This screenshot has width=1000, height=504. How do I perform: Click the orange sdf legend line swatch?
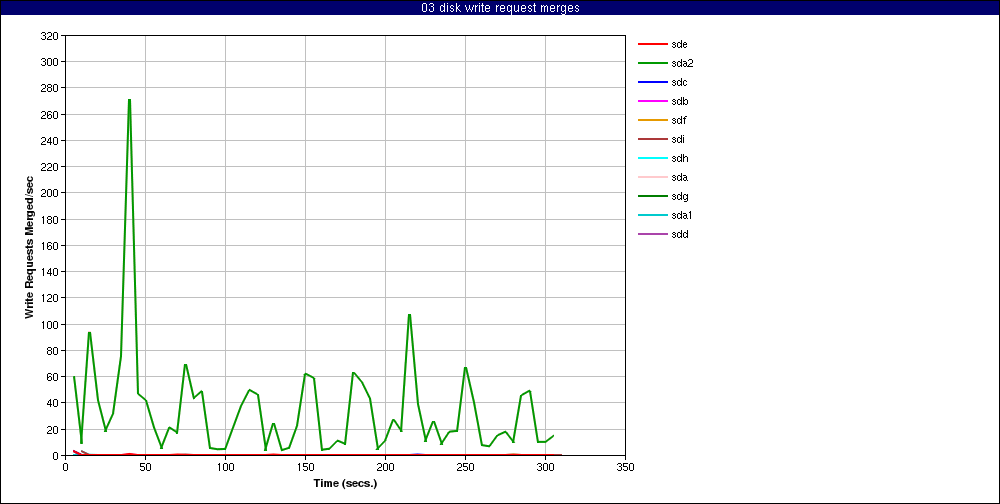tap(652, 121)
